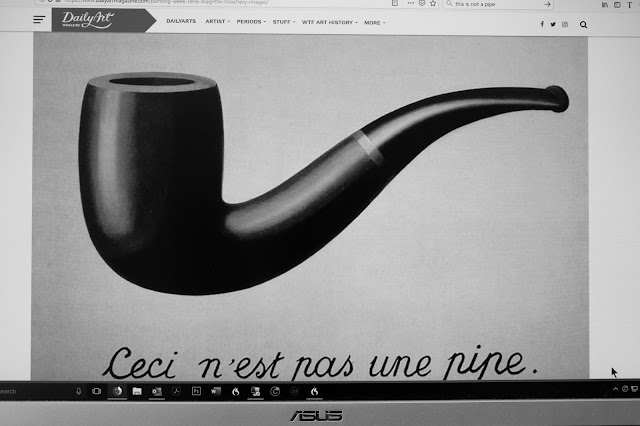Click the search go arrow button
Viewport: 640px width, 426px height.
(547, 4)
